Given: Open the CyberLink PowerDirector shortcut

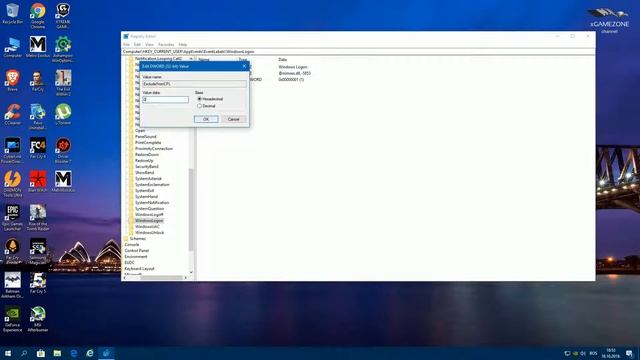Looking at the screenshot, I should pyautogui.click(x=12, y=150).
